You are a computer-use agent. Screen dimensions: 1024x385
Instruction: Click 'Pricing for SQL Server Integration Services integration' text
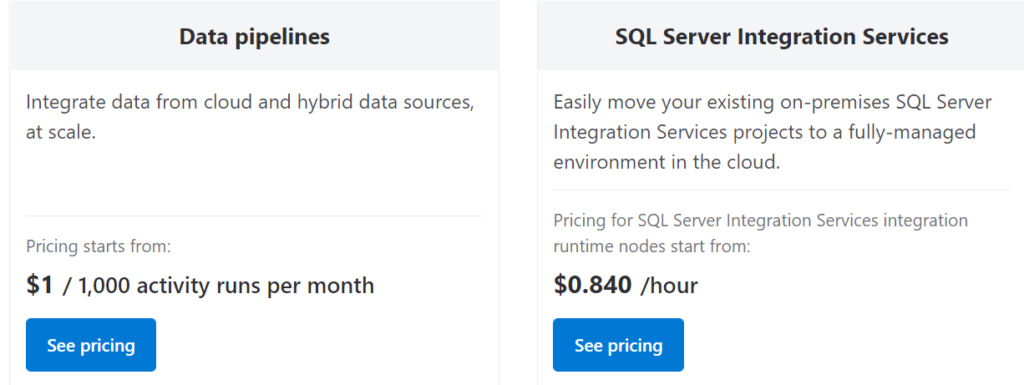tap(761, 234)
